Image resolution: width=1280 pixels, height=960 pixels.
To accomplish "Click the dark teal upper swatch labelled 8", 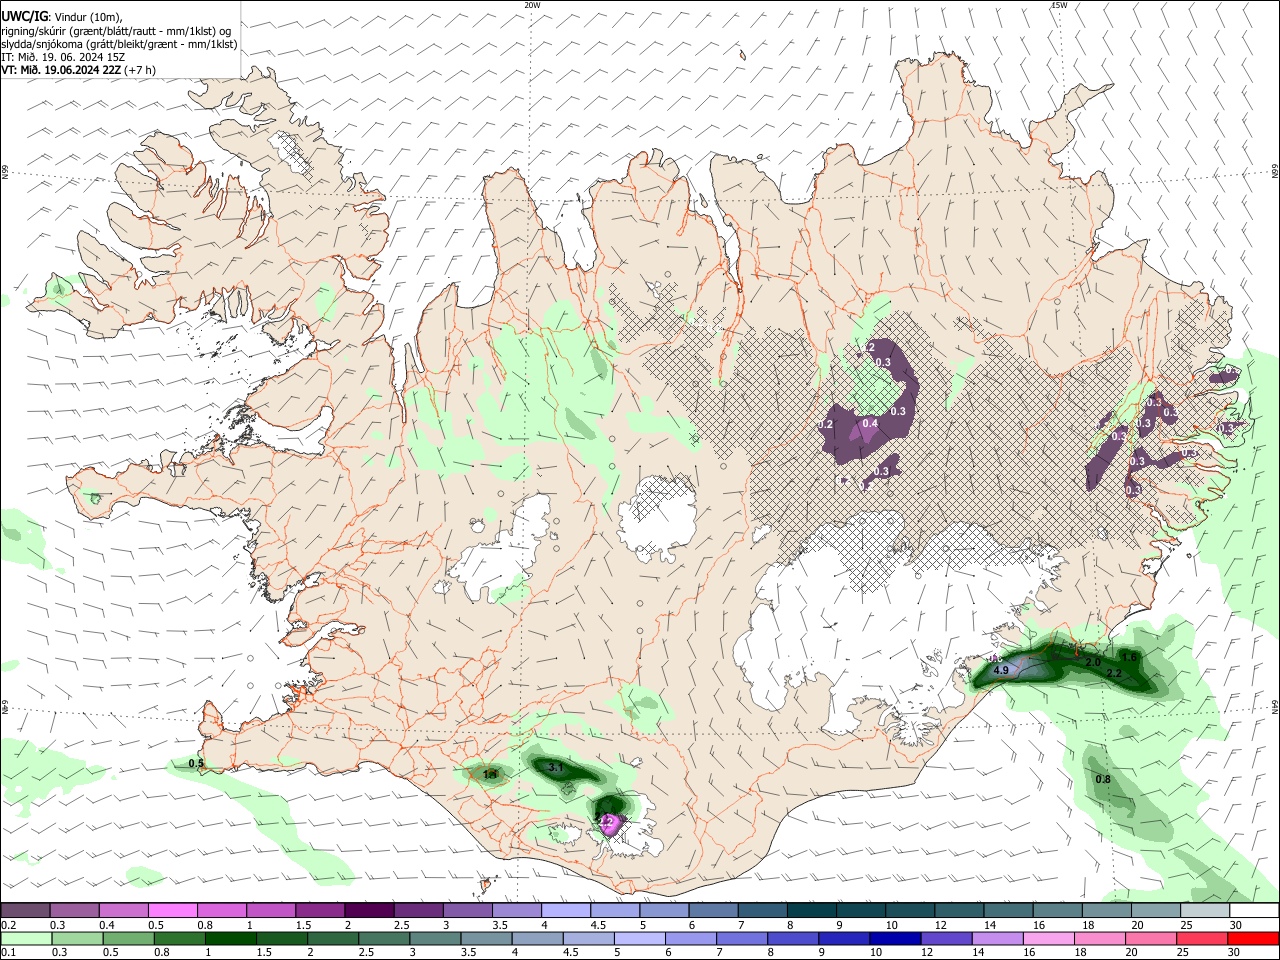I will point(811,911).
